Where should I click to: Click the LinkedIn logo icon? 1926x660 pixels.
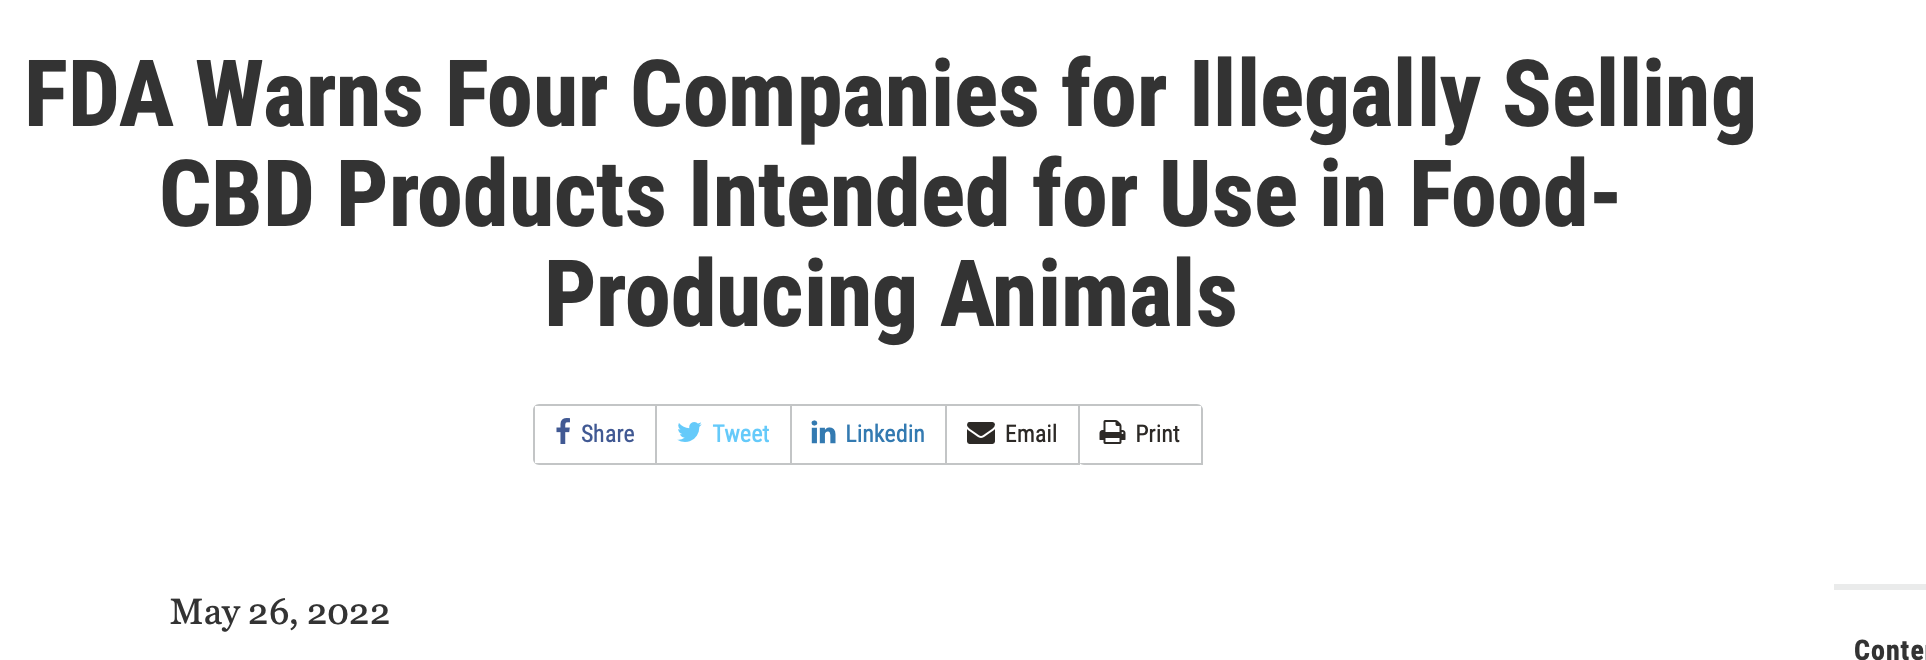click(823, 433)
